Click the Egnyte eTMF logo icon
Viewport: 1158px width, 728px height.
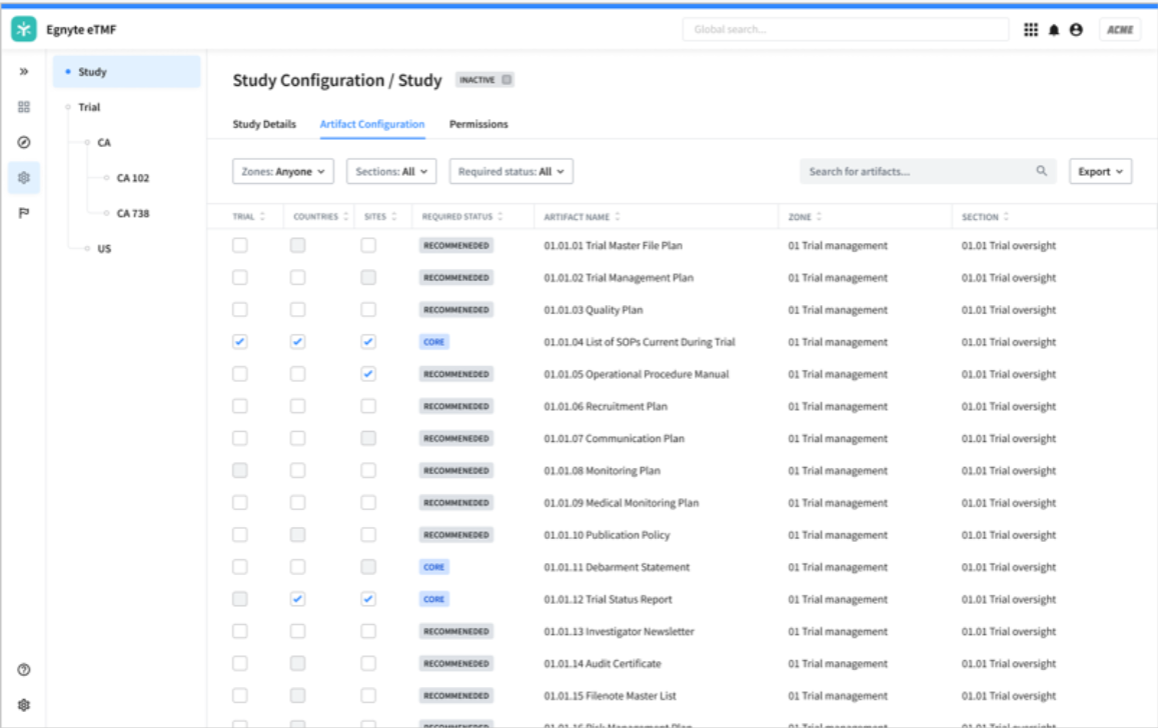24,30
